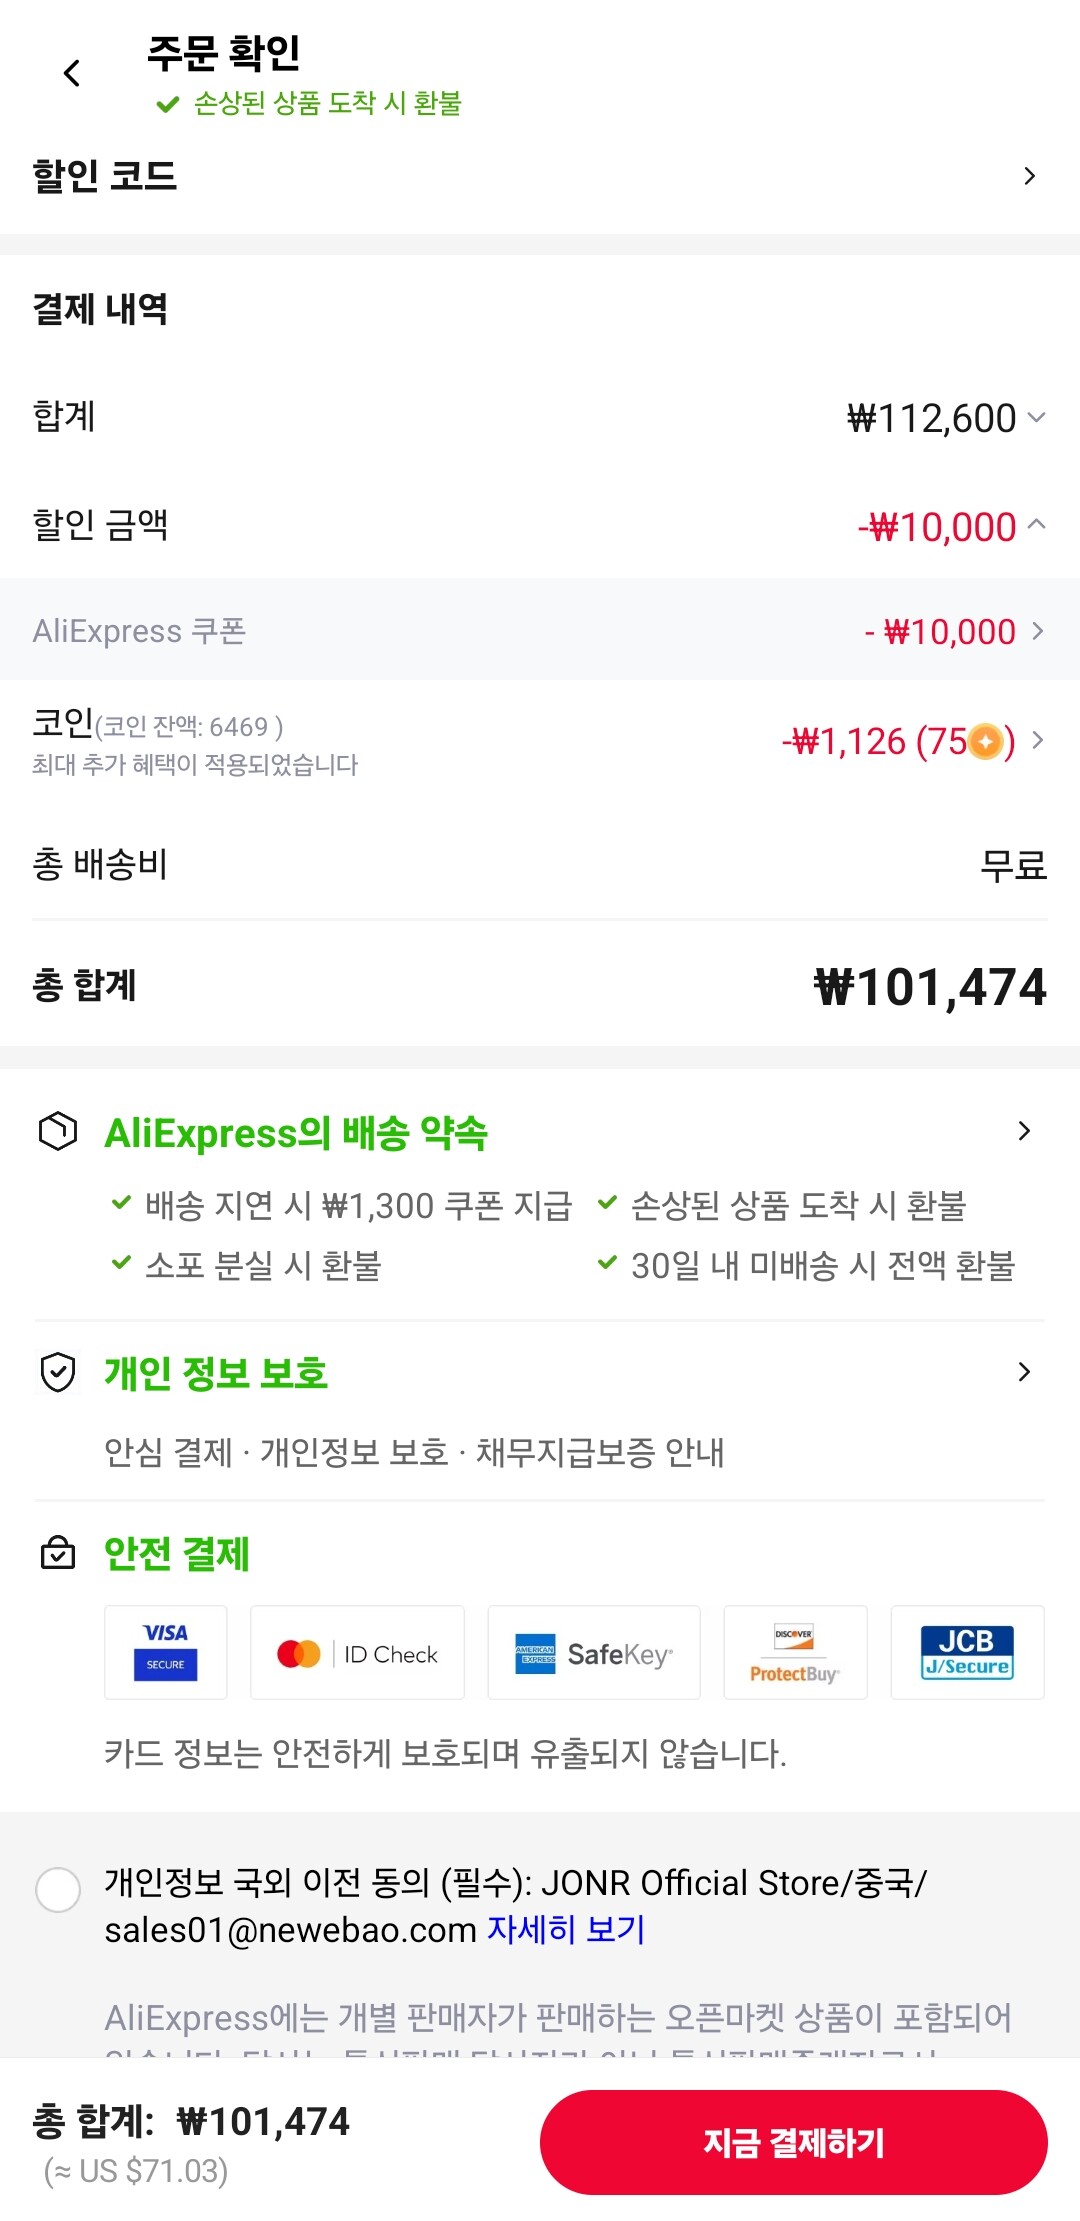Screen dimensions: 1080x2221
Task: Tap the Visa Secure card logo
Action: 166,1652
